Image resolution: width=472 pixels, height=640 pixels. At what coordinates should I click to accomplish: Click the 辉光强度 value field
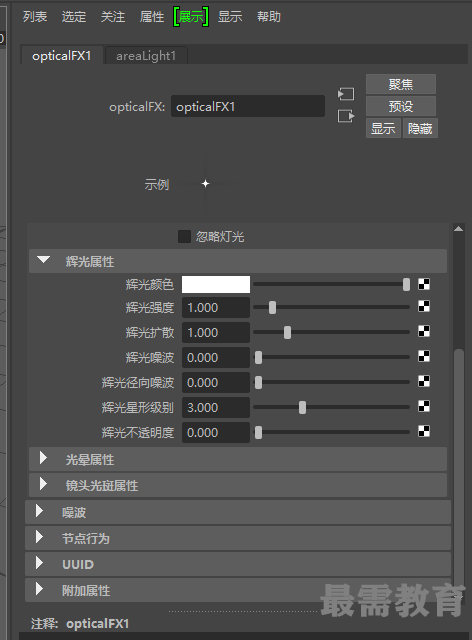click(x=216, y=307)
